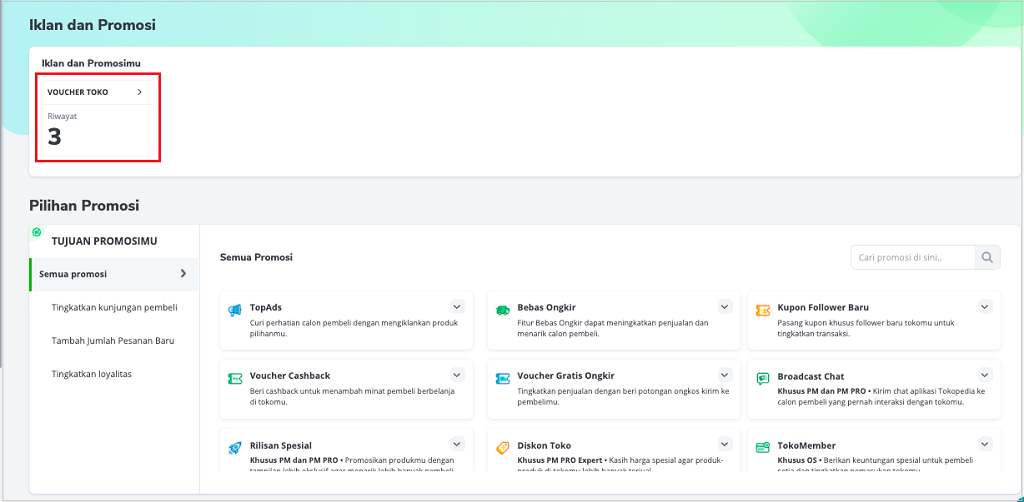Click Voucher Cashback description Beri cashback
The width and height of the screenshot is (1024, 502).
coord(352,396)
